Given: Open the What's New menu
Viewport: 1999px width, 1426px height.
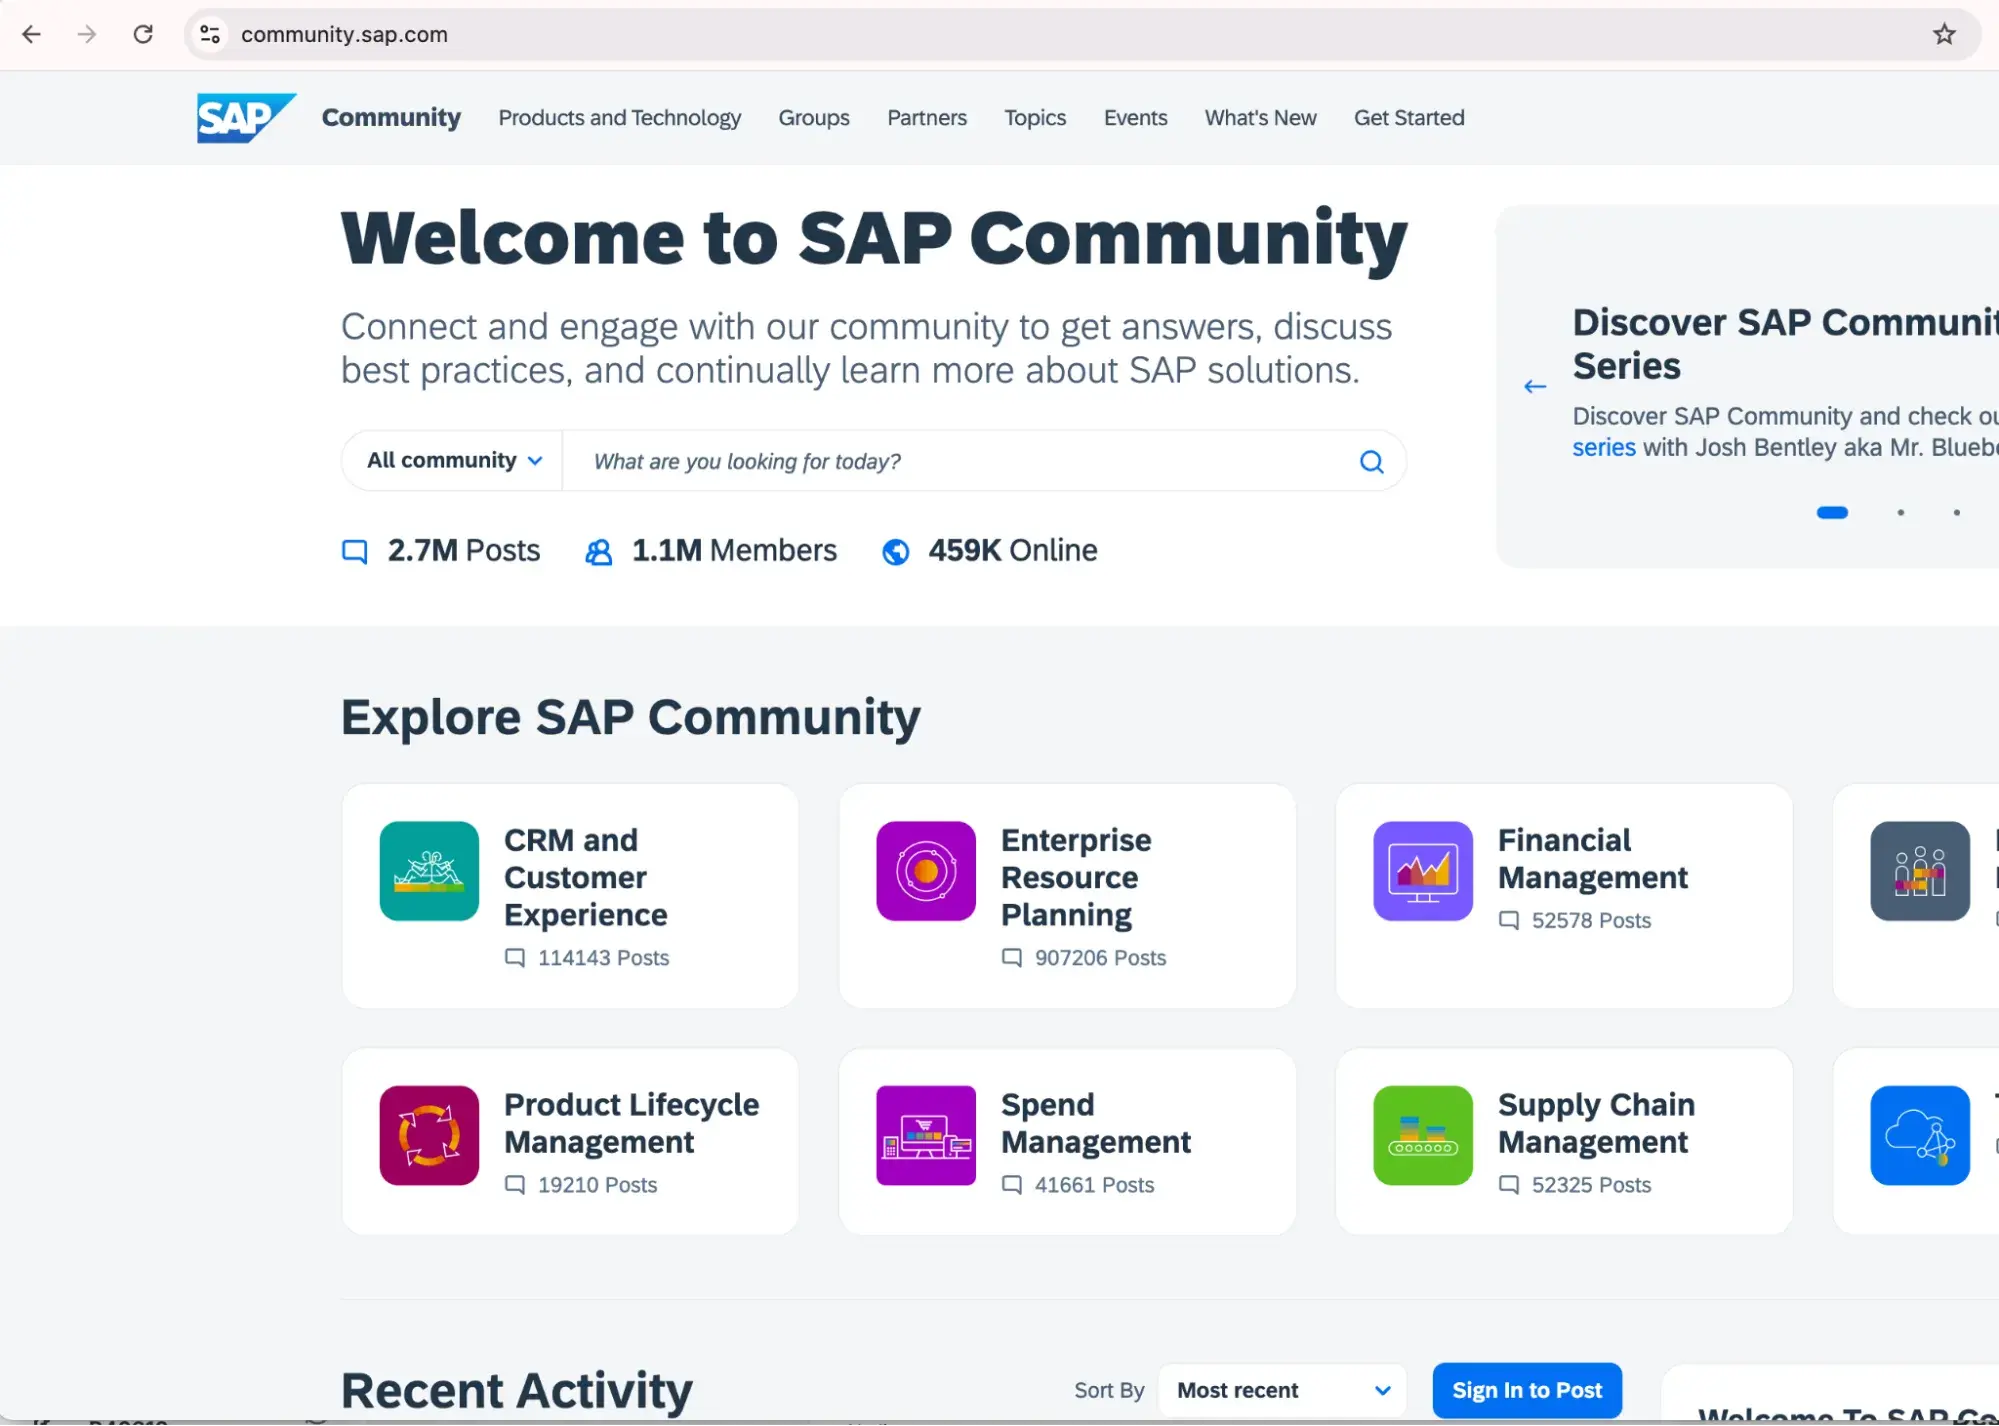Looking at the screenshot, I should coord(1260,118).
